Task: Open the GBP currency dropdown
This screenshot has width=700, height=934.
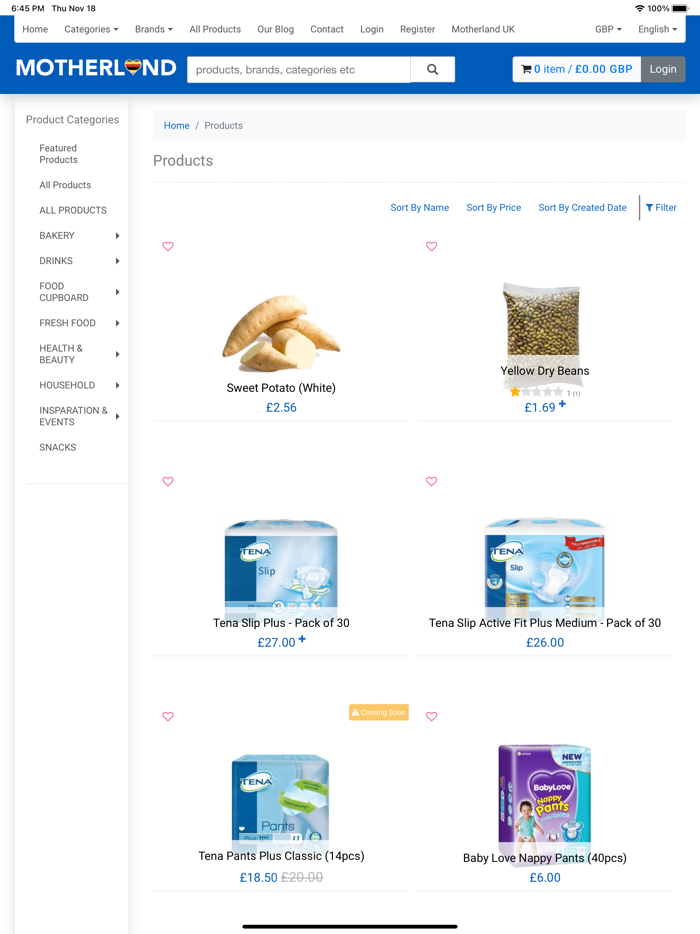Action: click(x=608, y=29)
